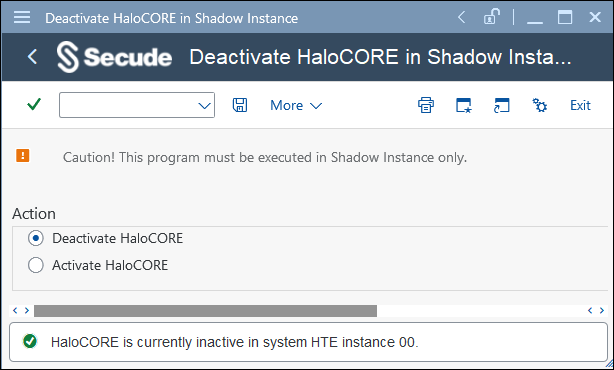Select the Deactivate HaloCORE radio button
614x370 pixels.
(36, 238)
